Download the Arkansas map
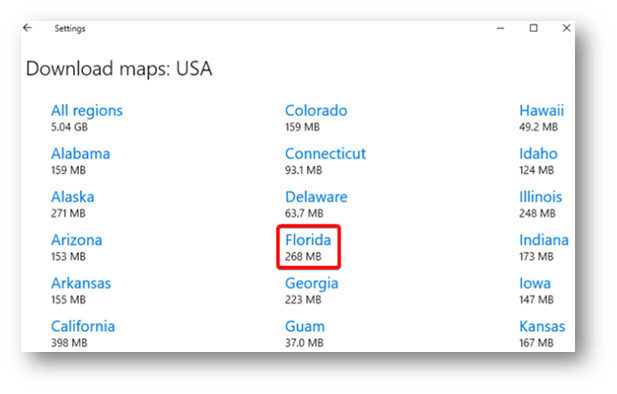Screen dimensions: 617x394 (81, 291)
